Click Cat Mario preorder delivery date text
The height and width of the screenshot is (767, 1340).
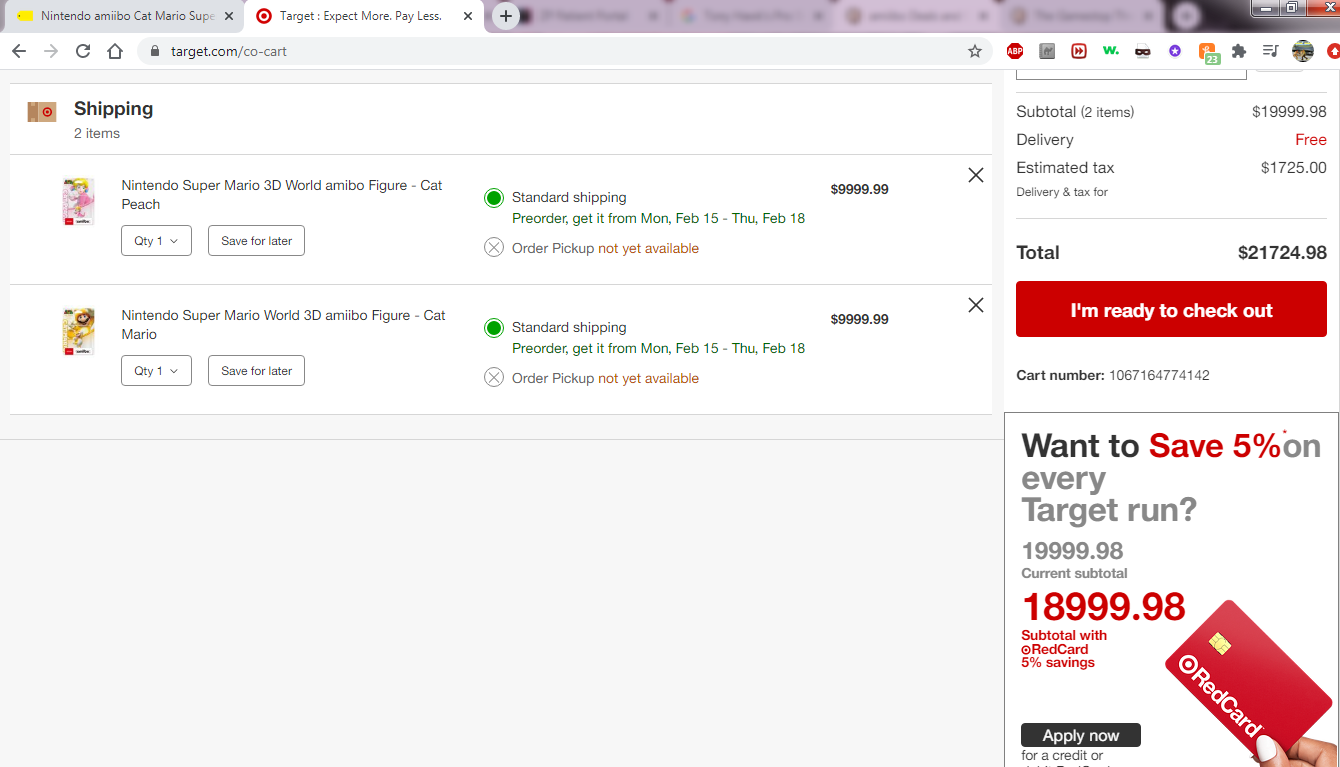[658, 348]
